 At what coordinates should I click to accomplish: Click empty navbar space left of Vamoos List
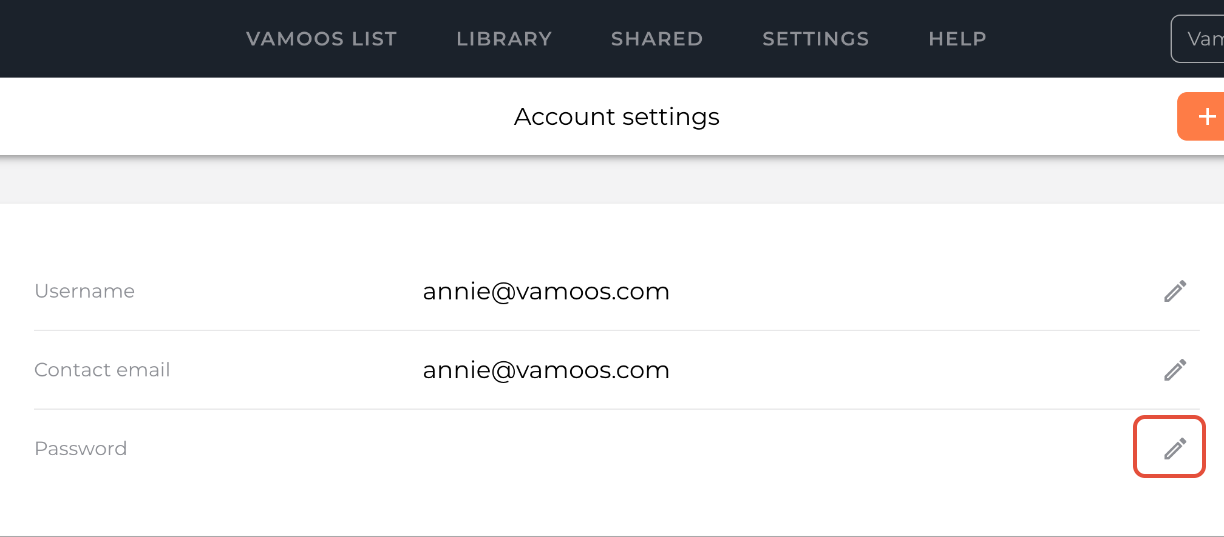(120, 39)
